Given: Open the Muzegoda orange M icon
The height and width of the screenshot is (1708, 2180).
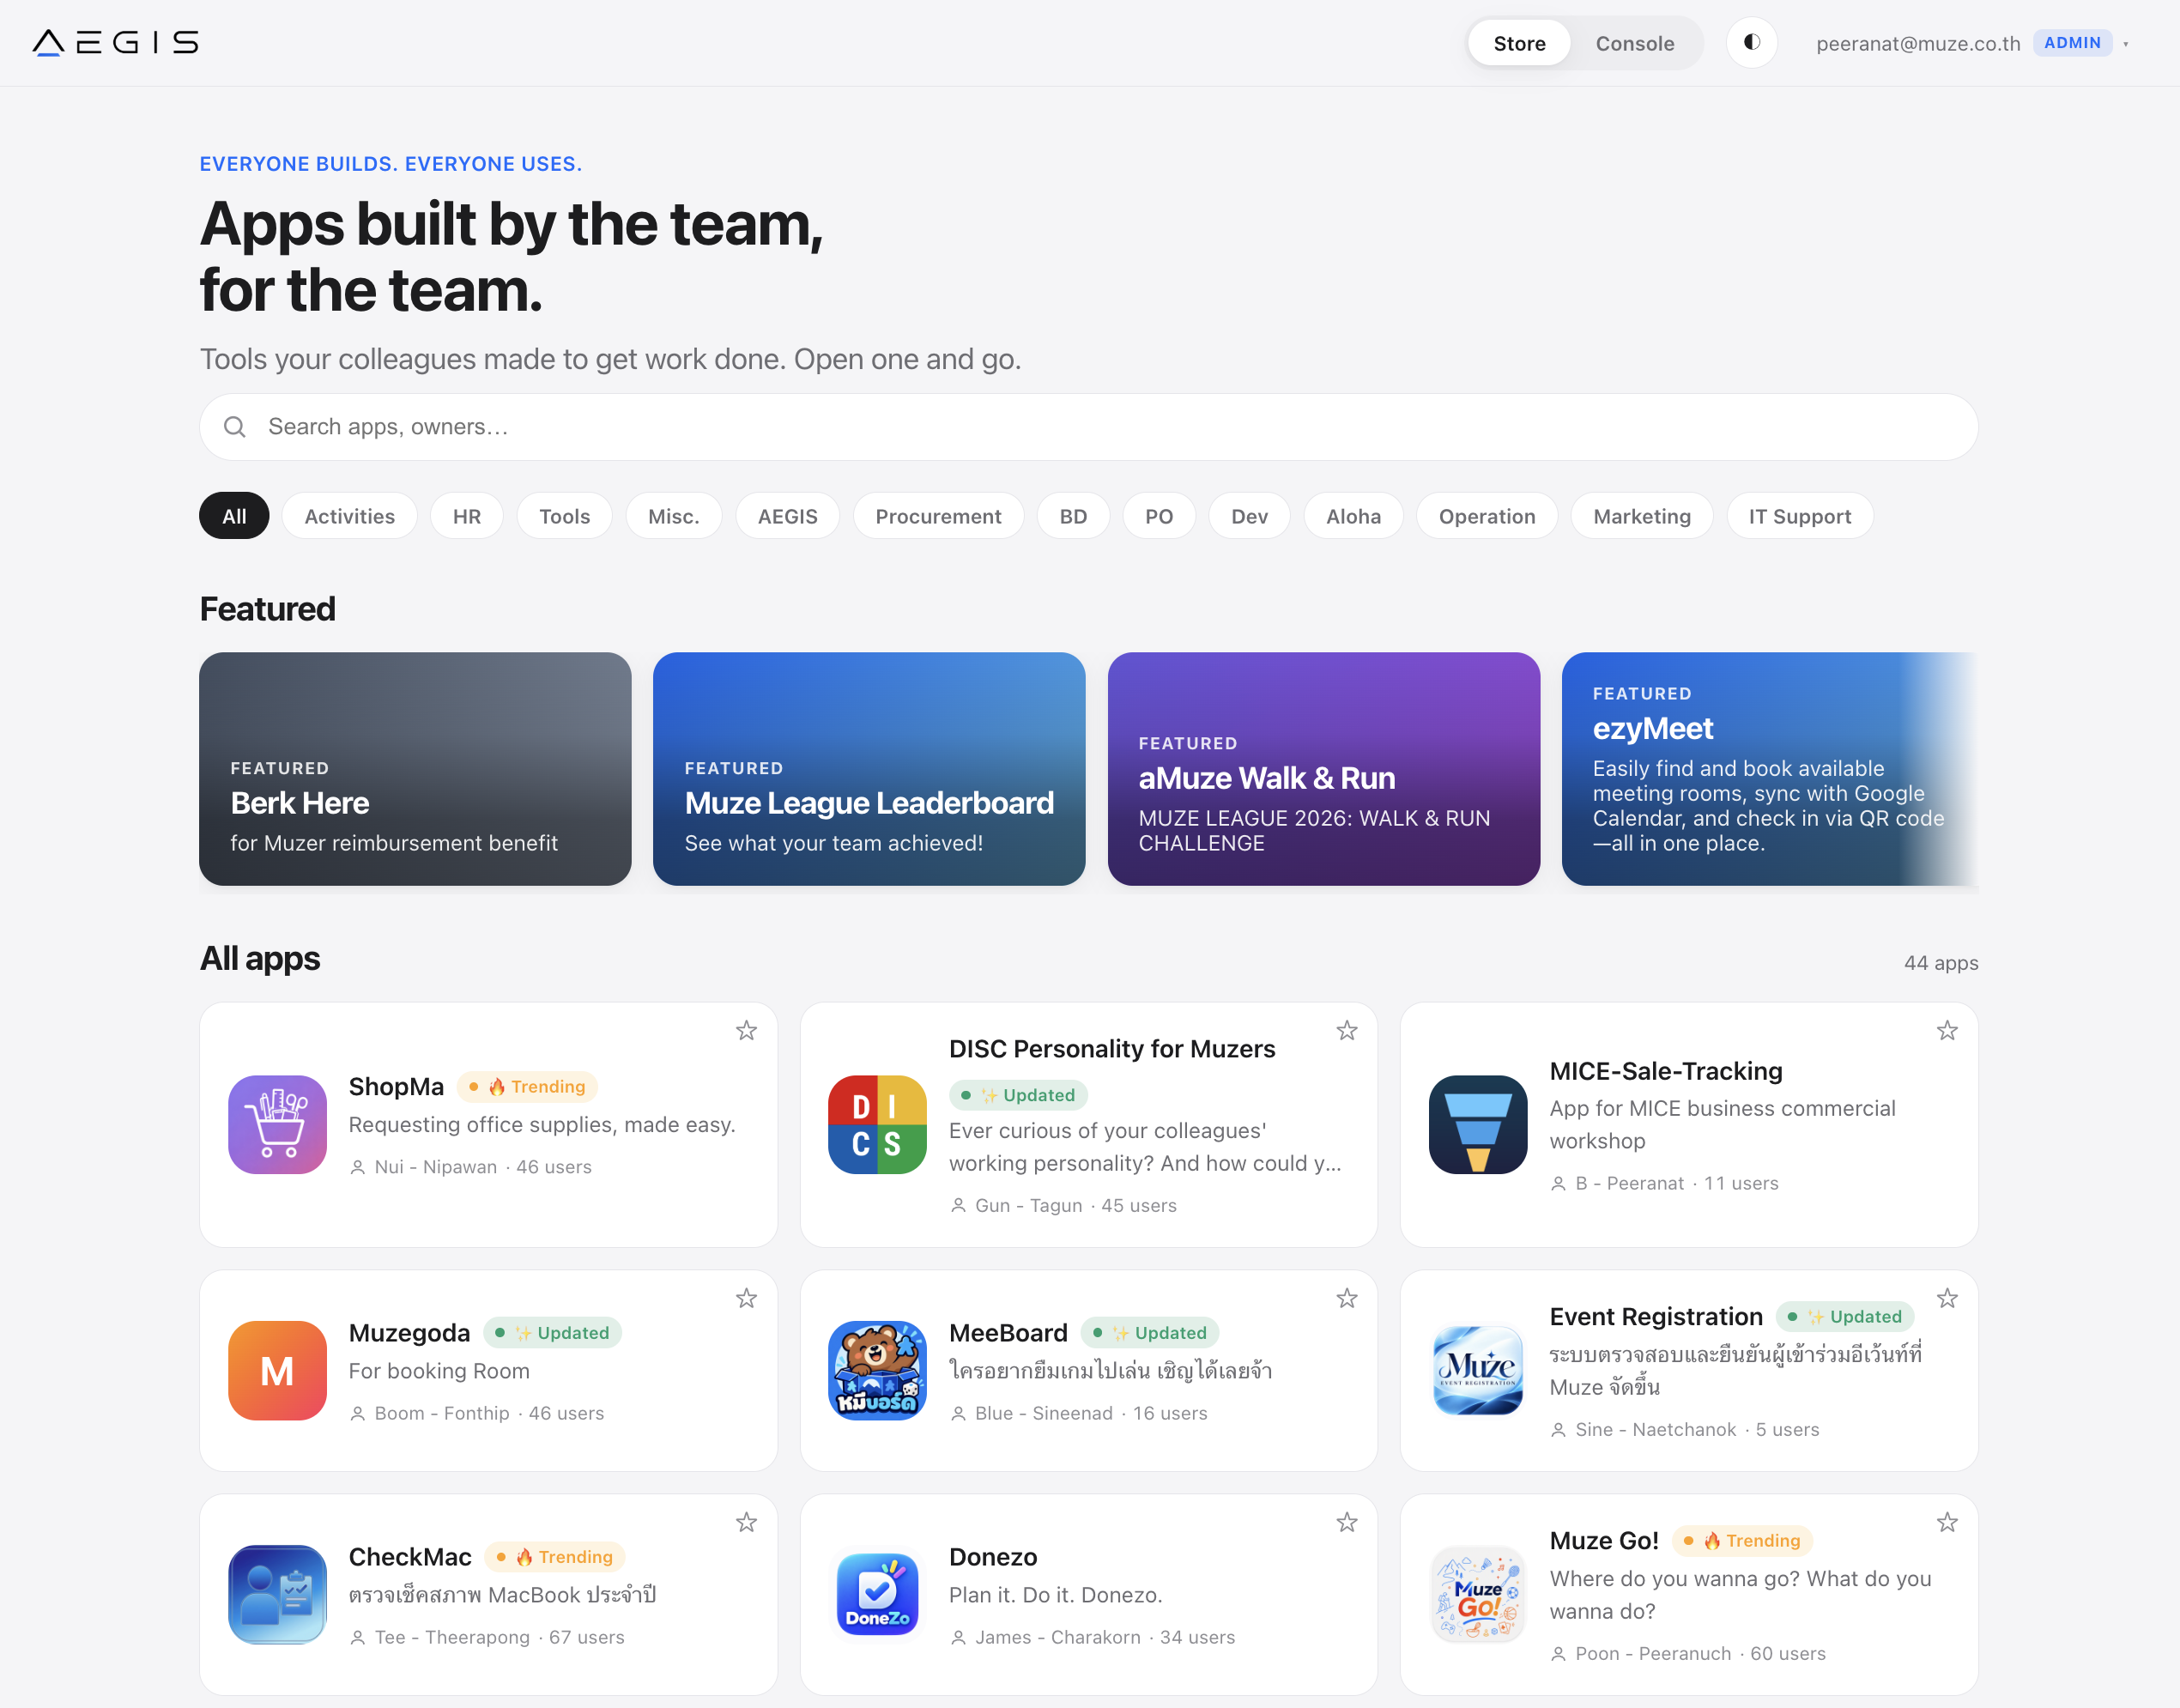Looking at the screenshot, I should [277, 1370].
